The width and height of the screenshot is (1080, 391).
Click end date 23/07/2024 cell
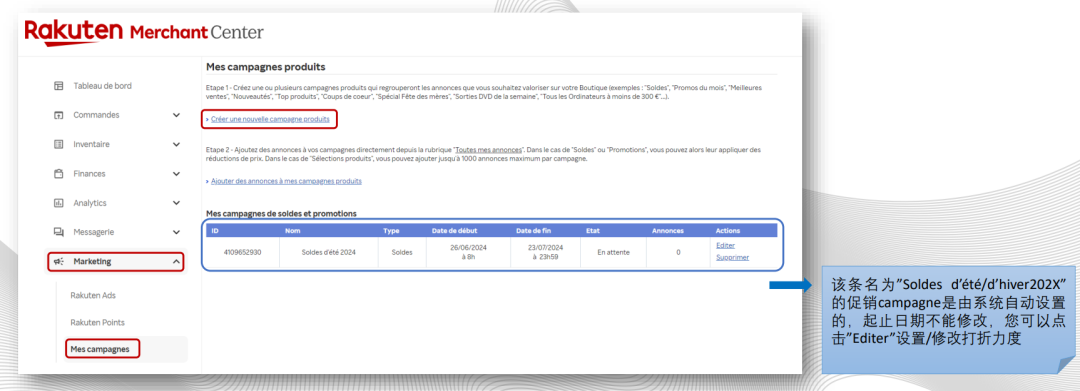point(546,252)
